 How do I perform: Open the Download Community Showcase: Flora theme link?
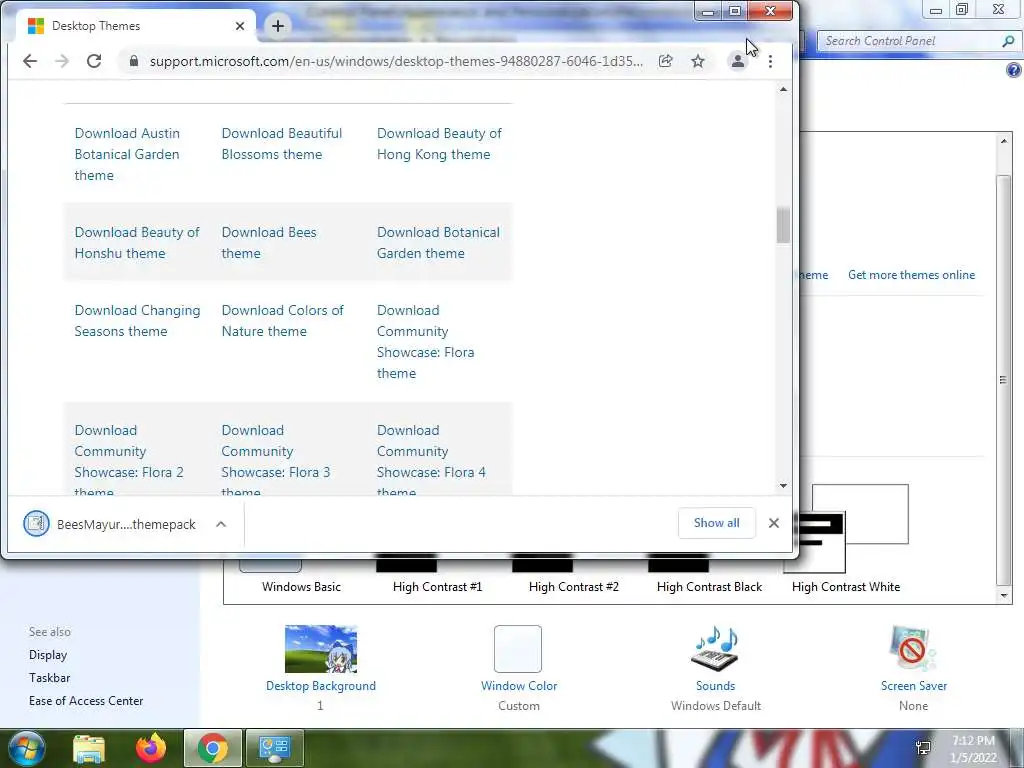pyautogui.click(x=425, y=342)
